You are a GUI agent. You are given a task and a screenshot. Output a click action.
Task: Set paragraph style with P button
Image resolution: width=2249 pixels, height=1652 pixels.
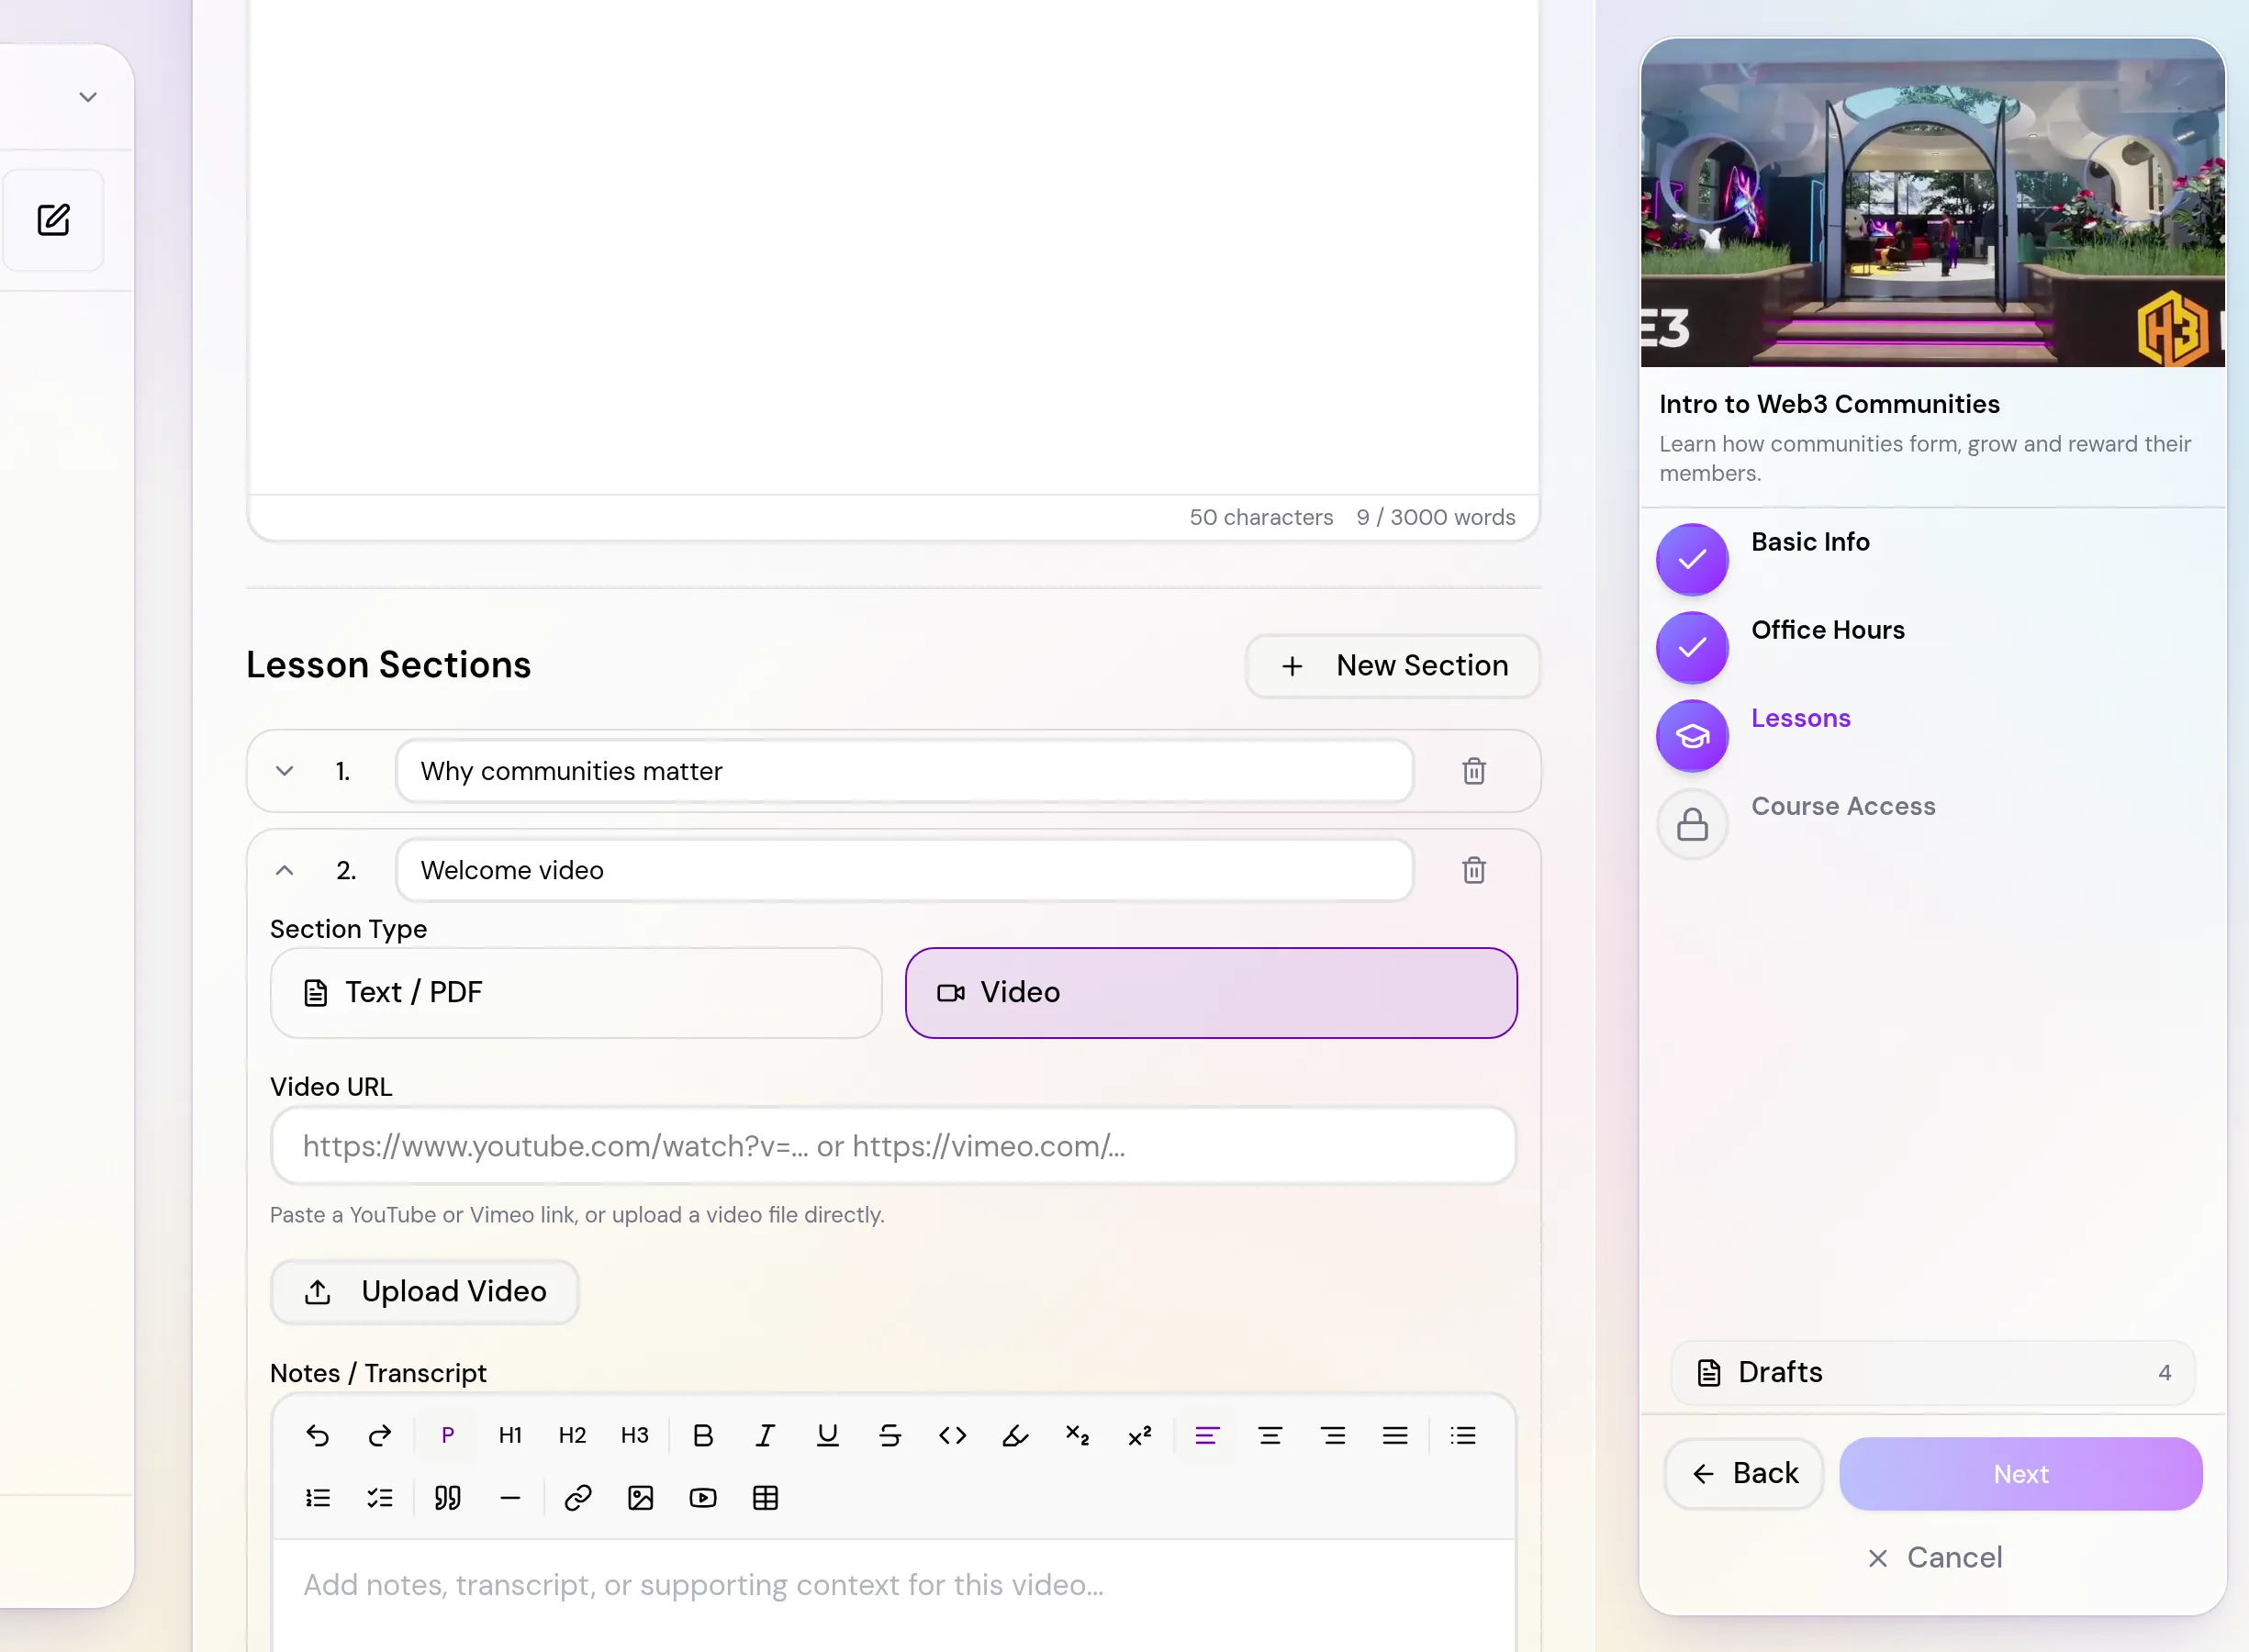pos(448,1436)
